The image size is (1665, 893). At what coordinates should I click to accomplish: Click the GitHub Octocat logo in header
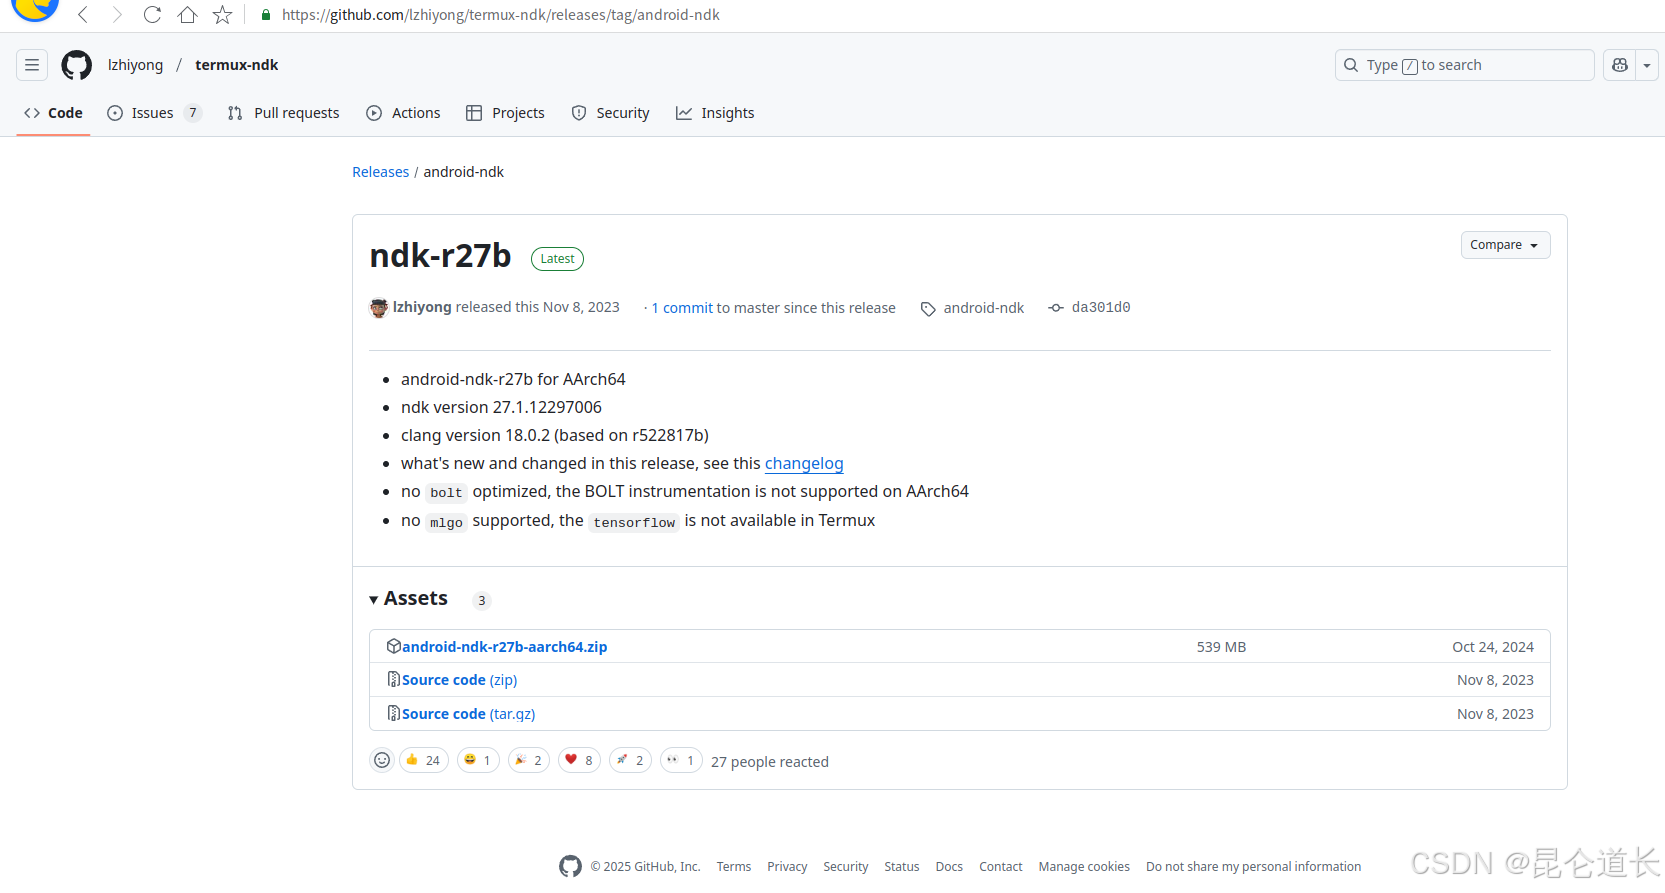pyautogui.click(x=76, y=65)
